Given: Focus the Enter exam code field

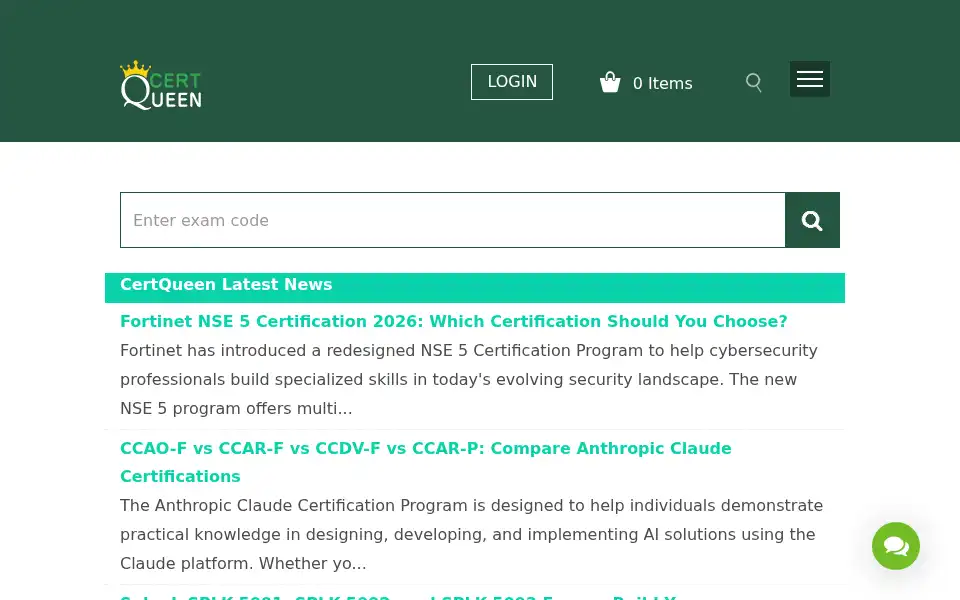Looking at the screenshot, I should (x=452, y=220).
